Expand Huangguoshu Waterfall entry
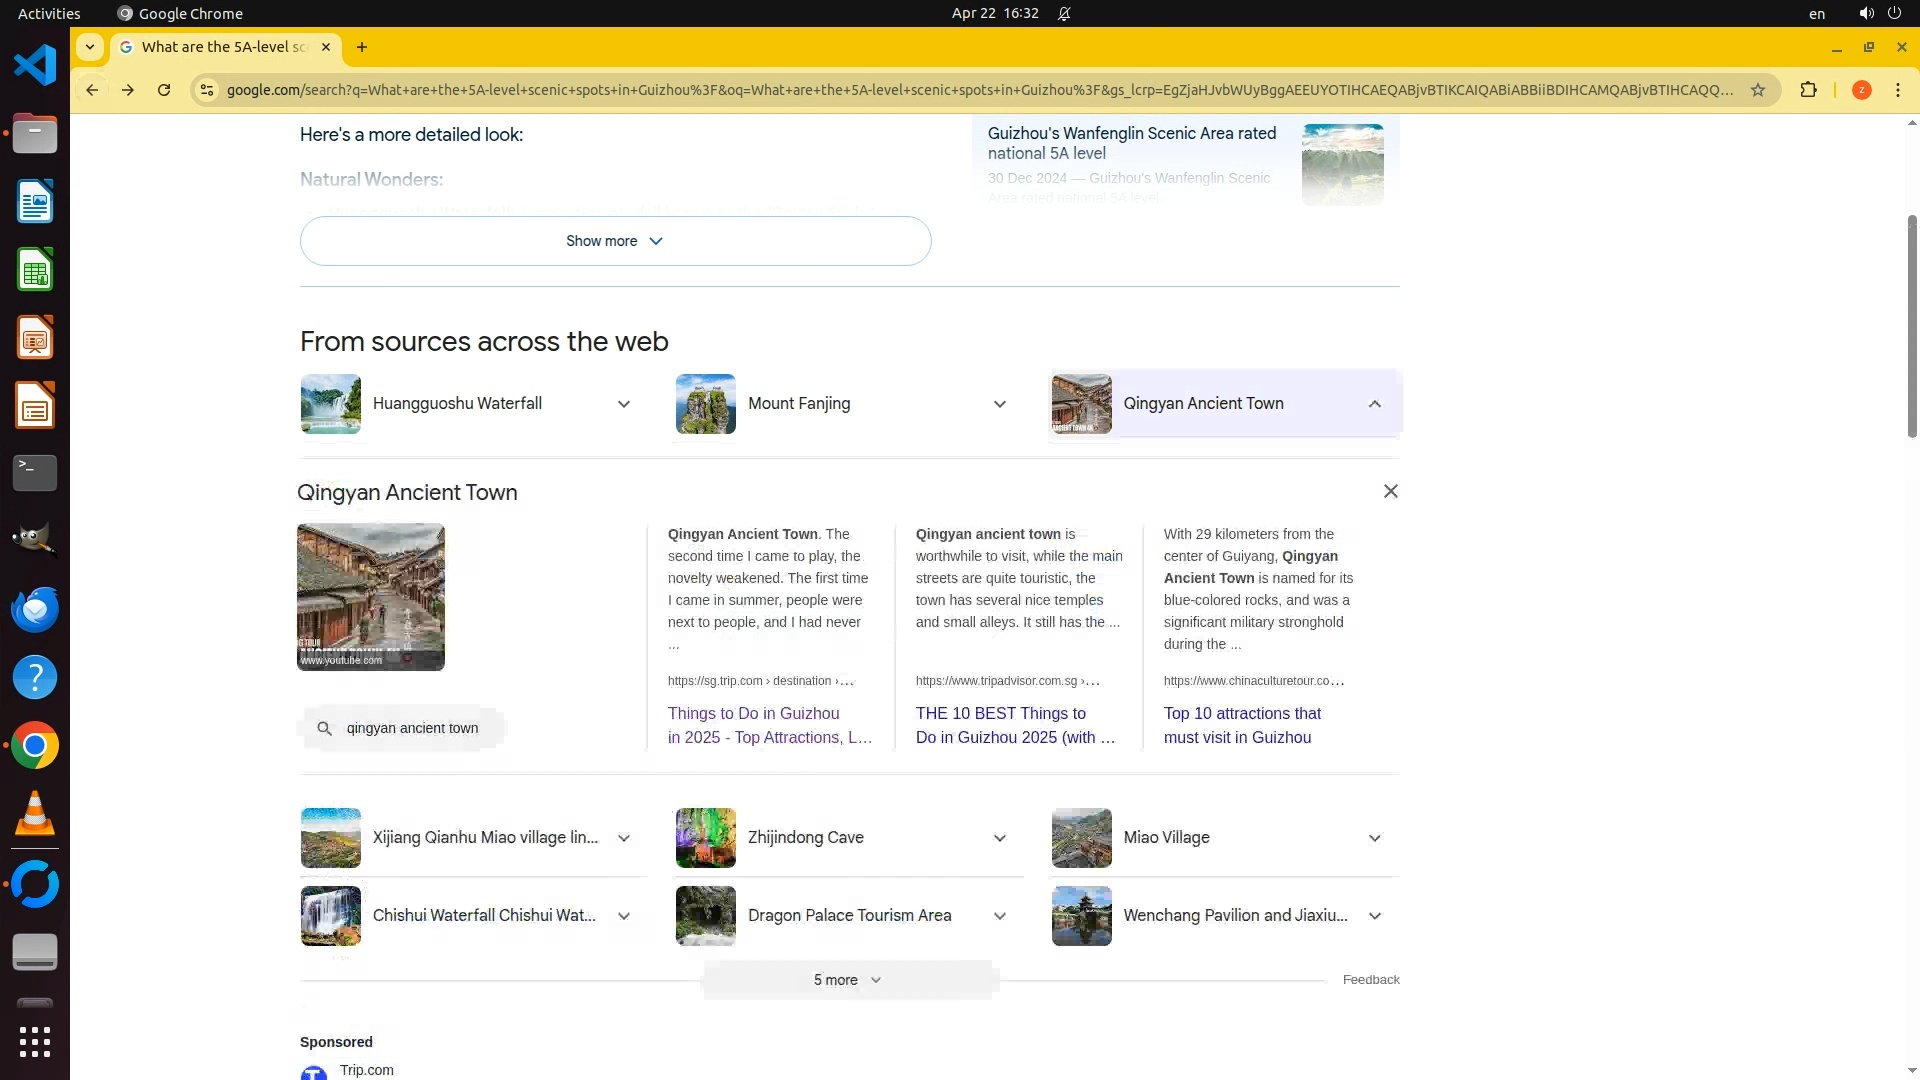The image size is (1920, 1080). [x=623, y=404]
